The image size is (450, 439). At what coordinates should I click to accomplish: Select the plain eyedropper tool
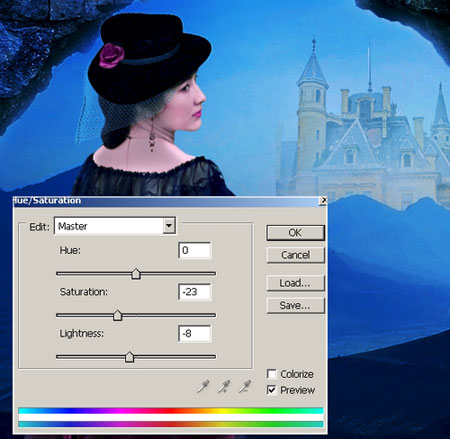point(203,387)
